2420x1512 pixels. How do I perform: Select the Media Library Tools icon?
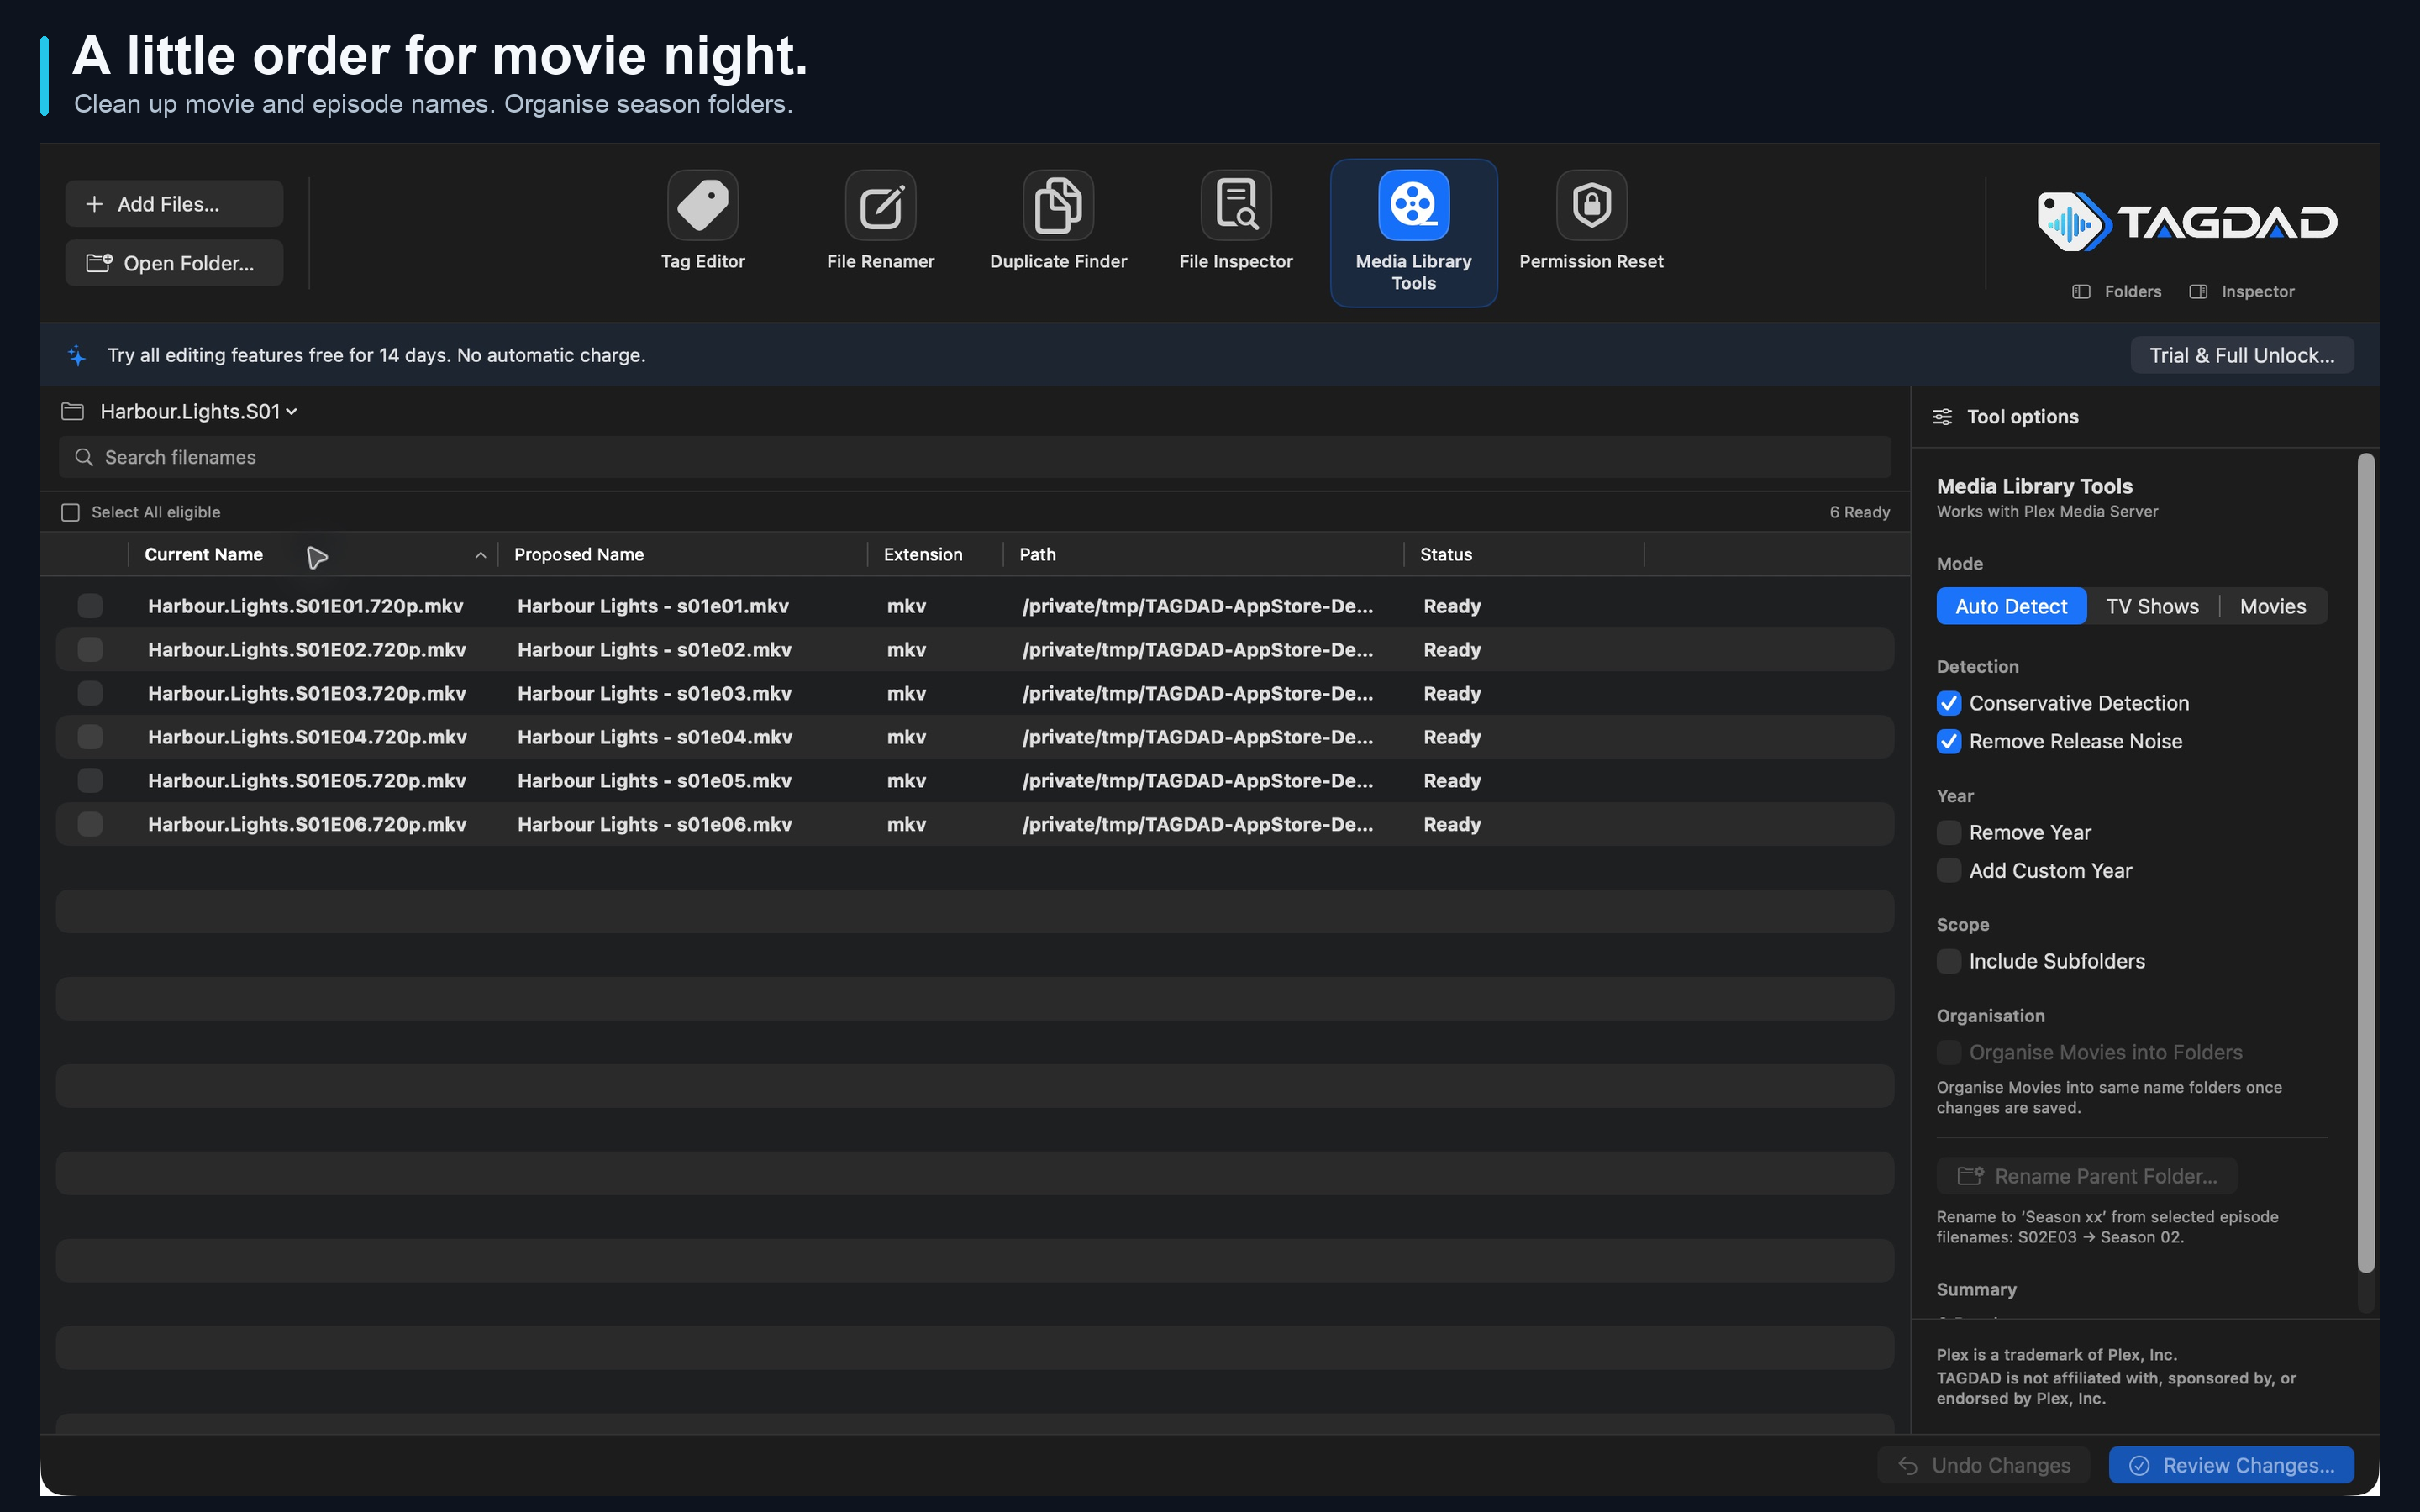coord(1413,205)
